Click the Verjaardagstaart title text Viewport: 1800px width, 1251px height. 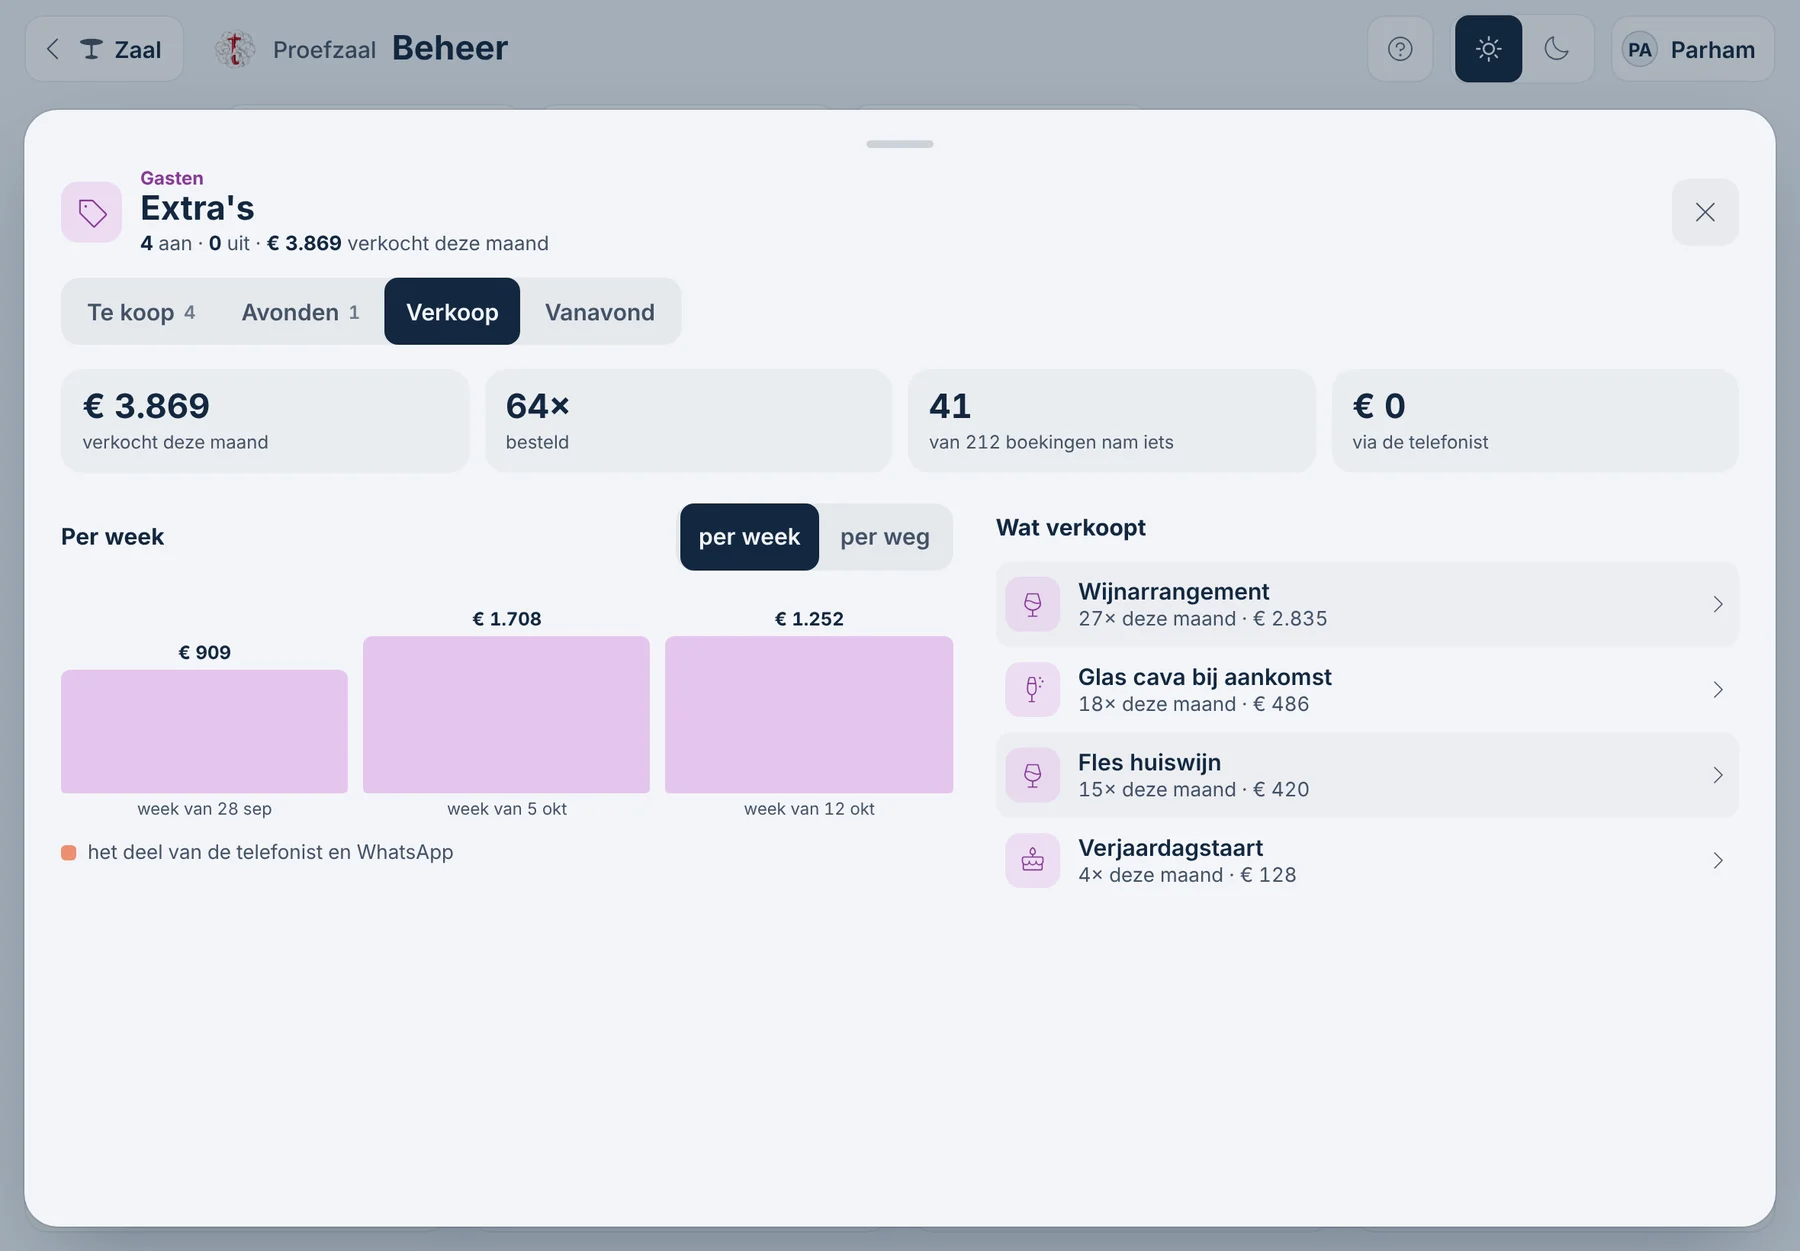click(1170, 847)
